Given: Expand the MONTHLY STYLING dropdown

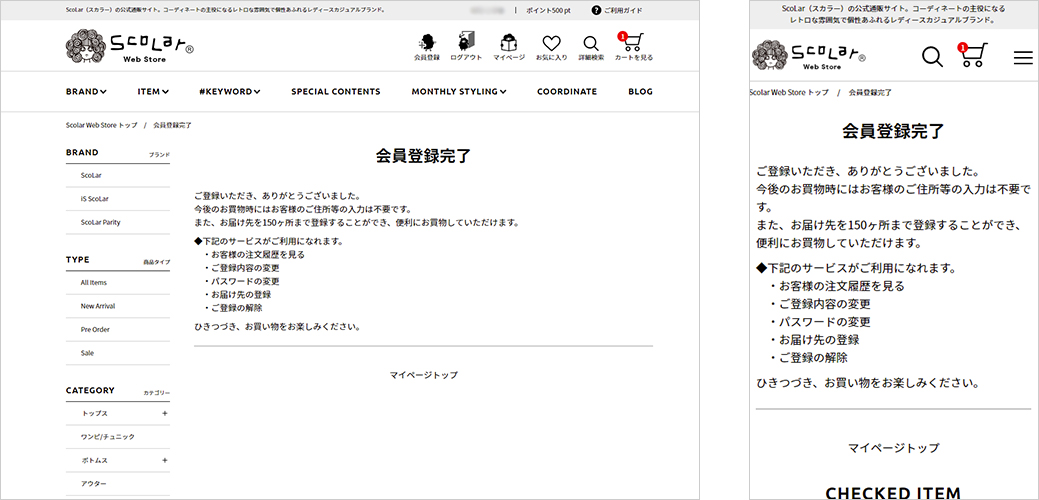Looking at the screenshot, I should click(x=459, y=91).
